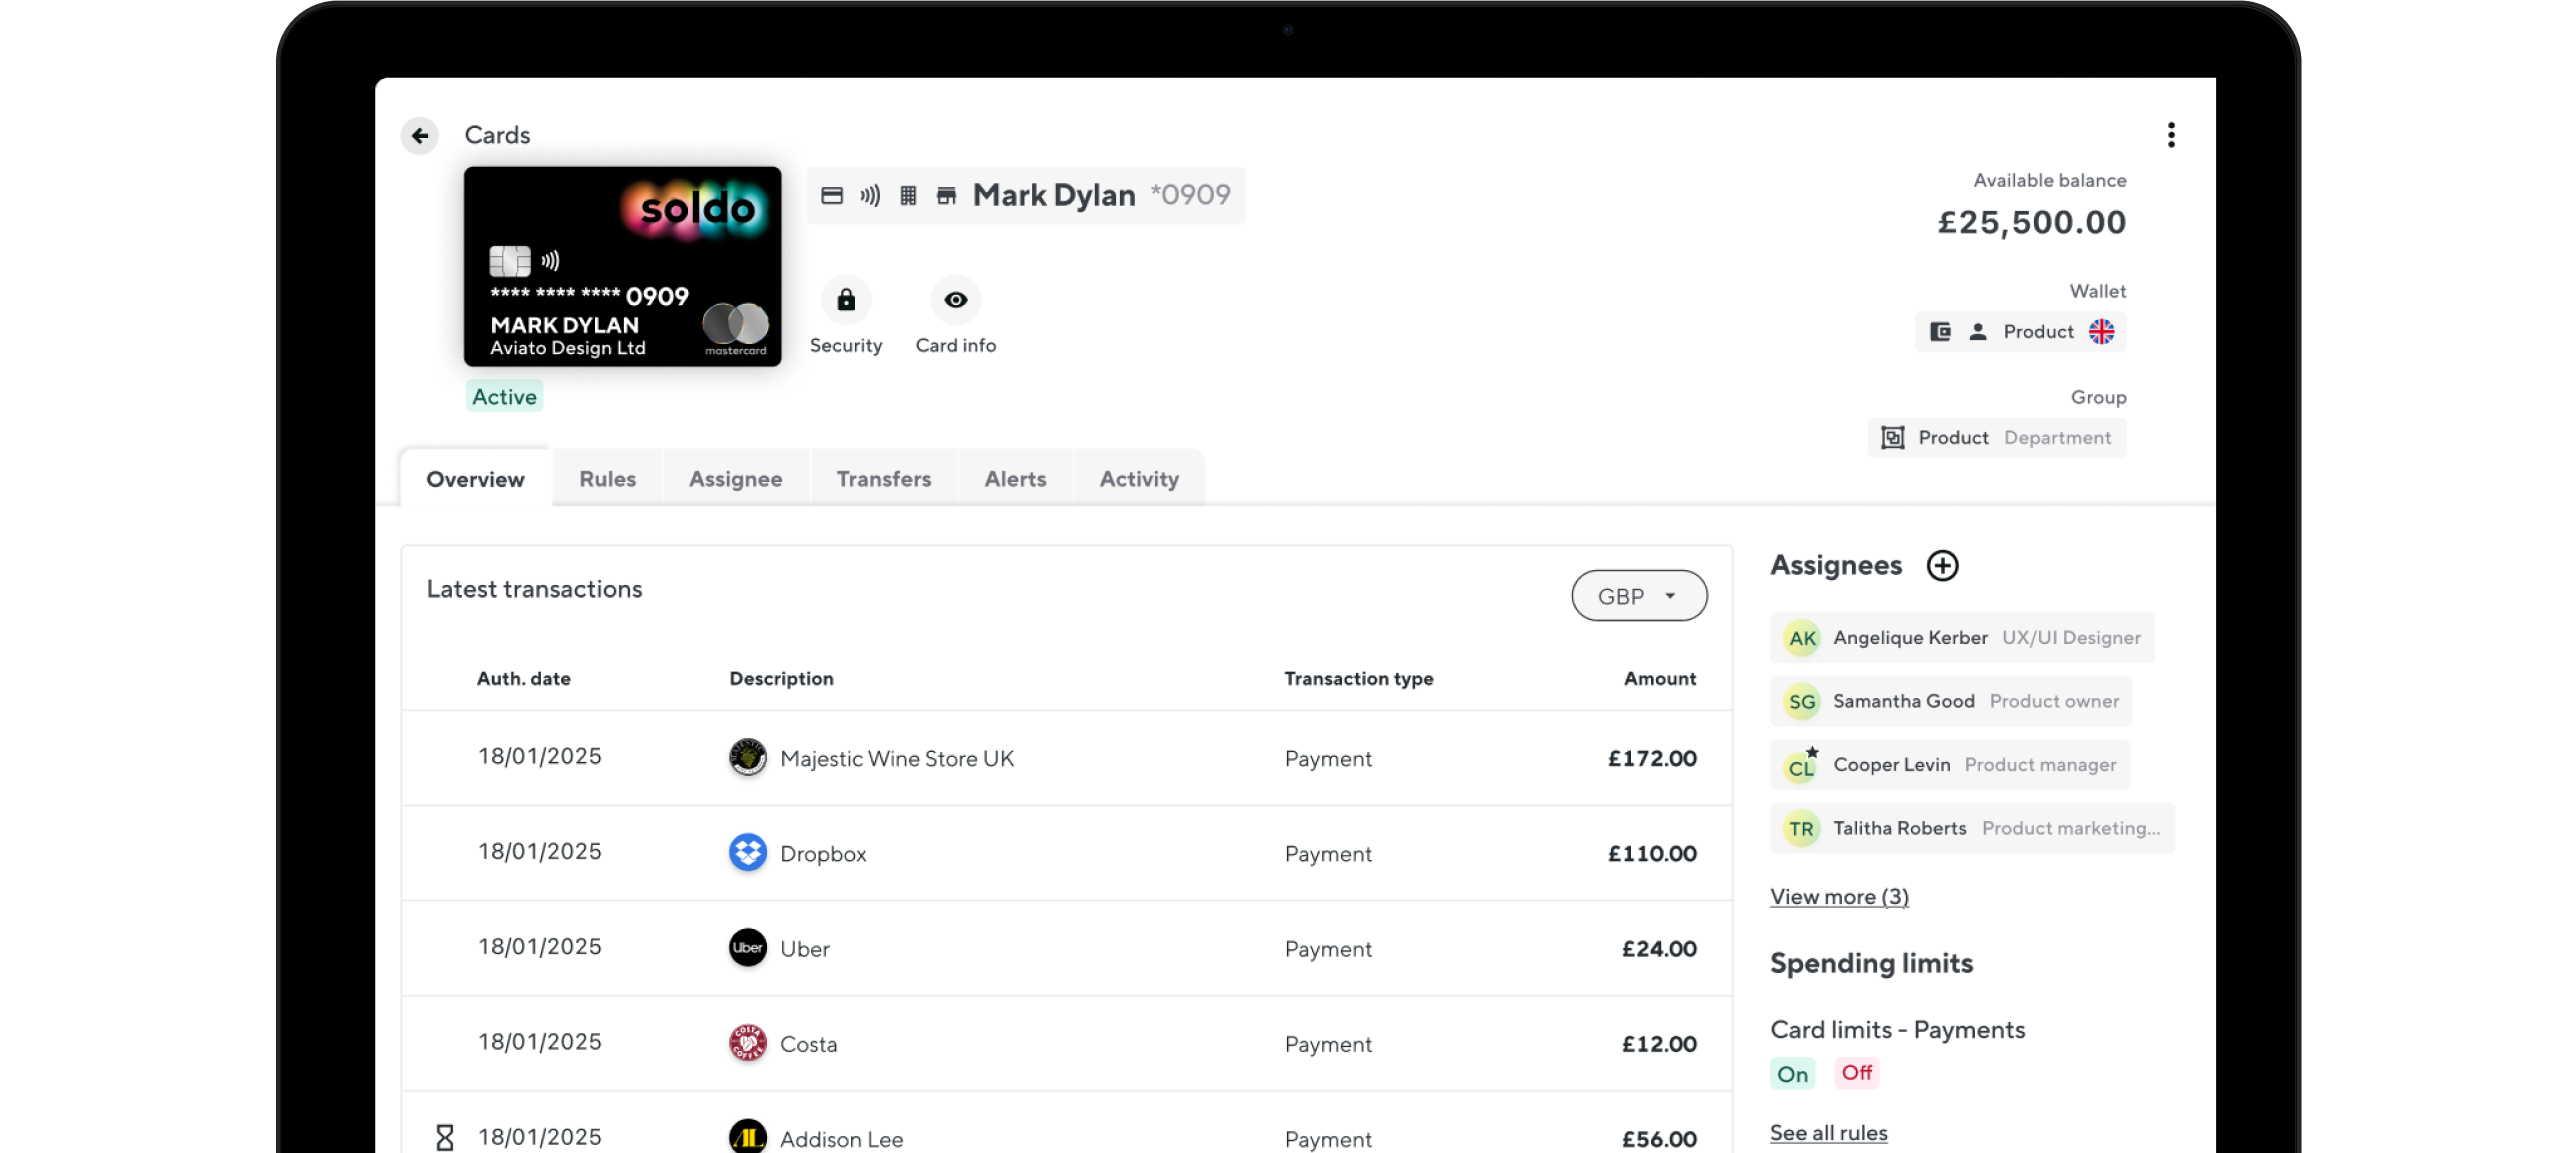Click the Auth. date column header
2560x1153 pixels.
click(x=523, y=679)
